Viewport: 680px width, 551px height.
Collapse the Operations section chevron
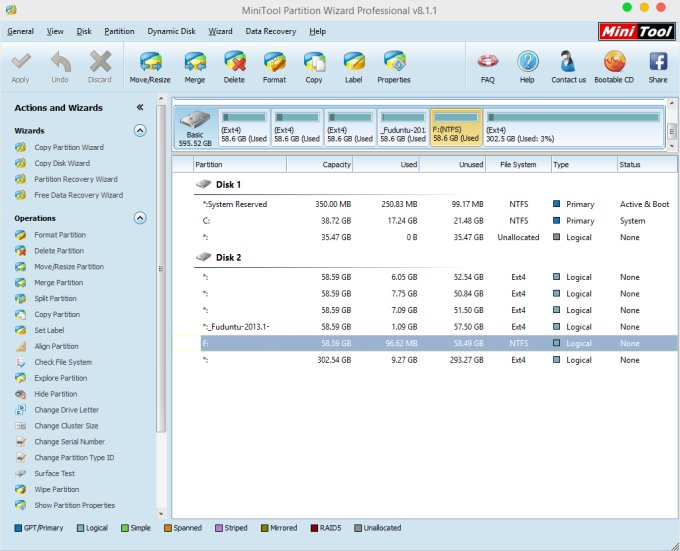pos(140,218)
